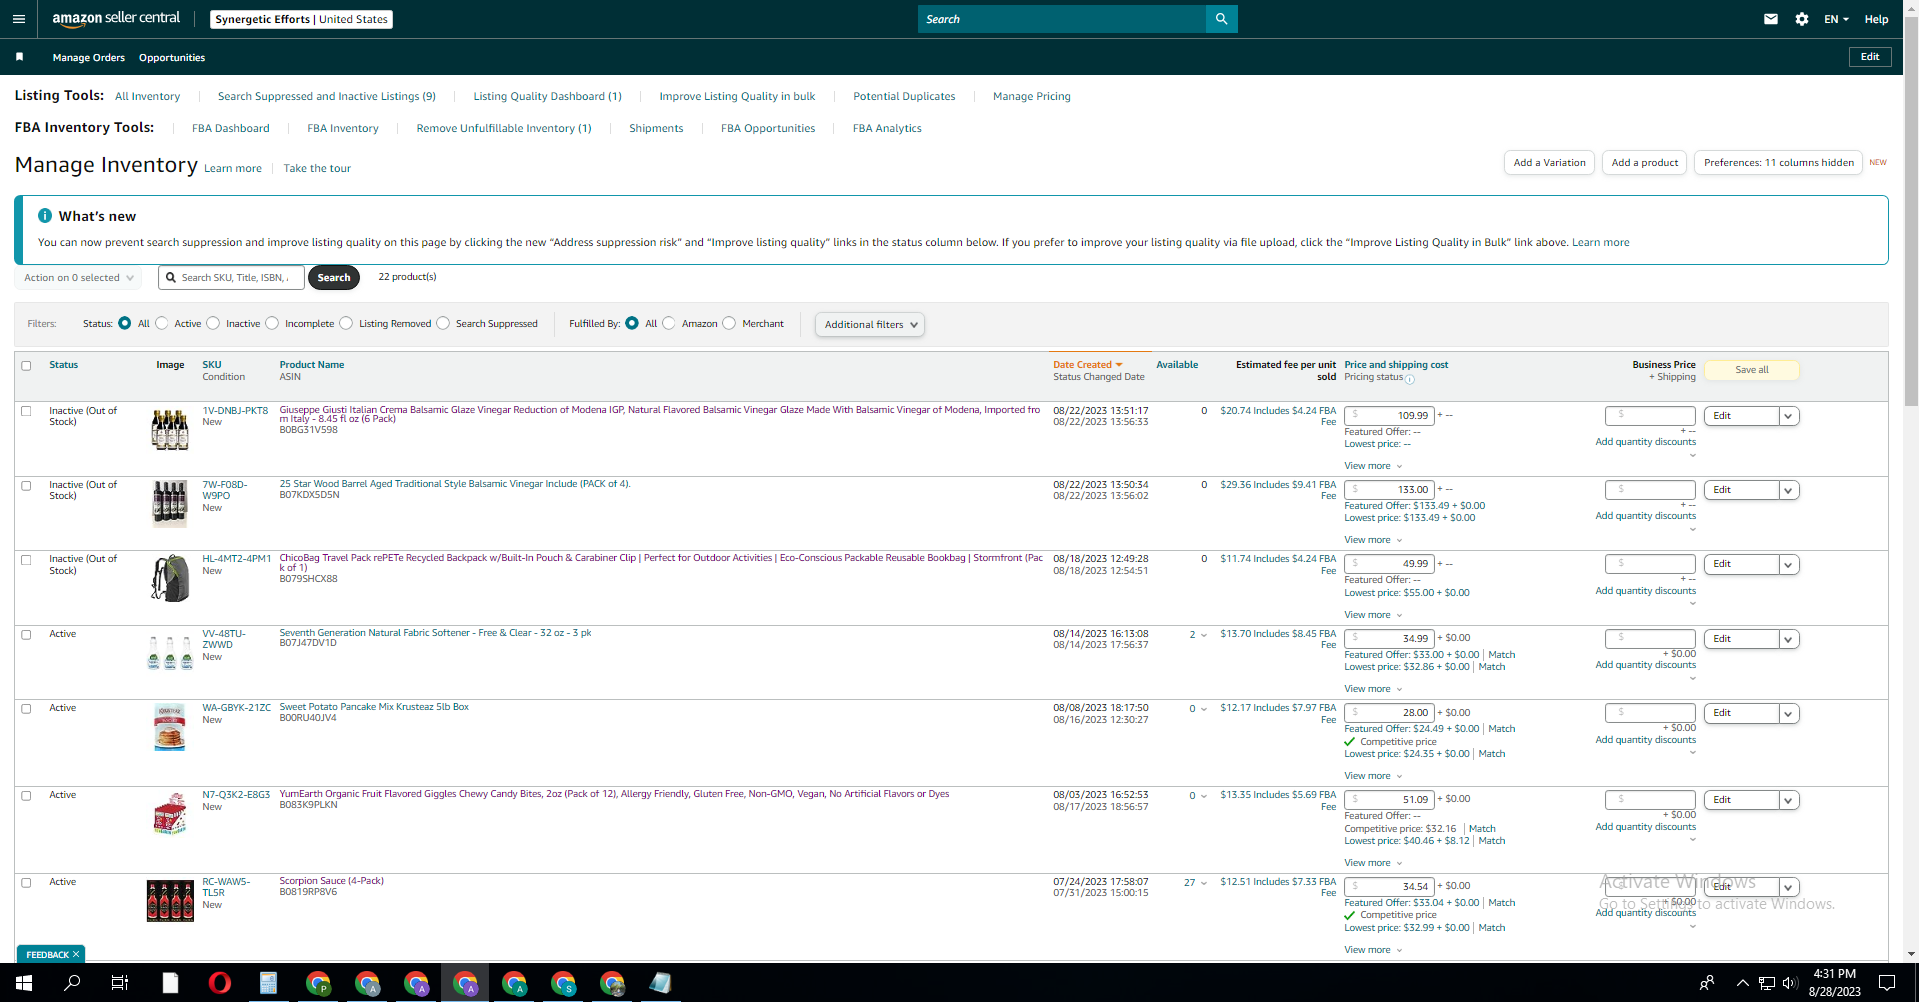The width and height of the screenshot is (1919, 1002).
Task: Expand available quantity chevron for Scorpion Sauce
Action: 1203,883
